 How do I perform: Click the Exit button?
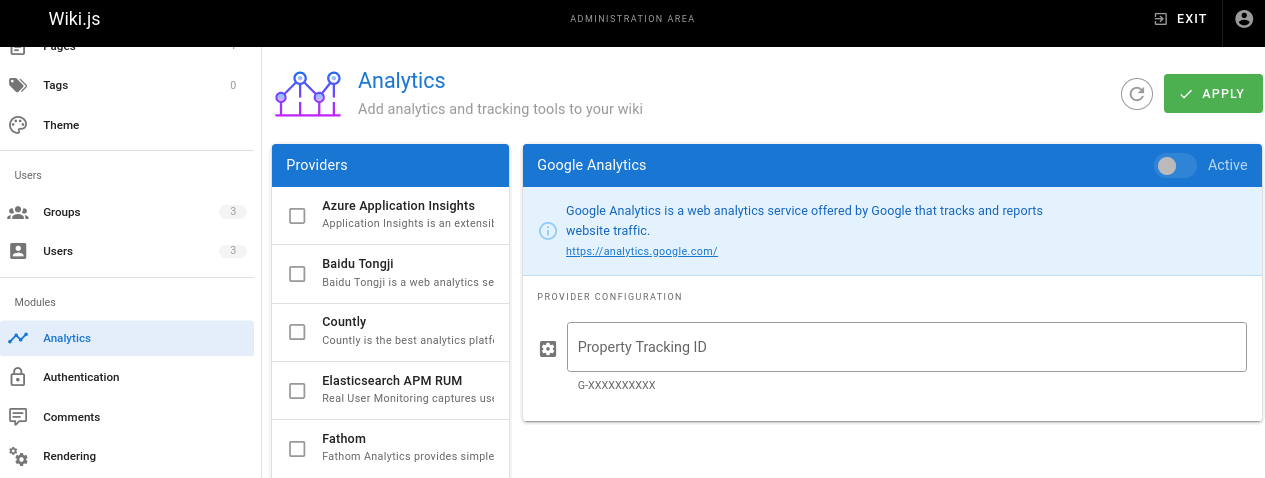[1180, 19]
